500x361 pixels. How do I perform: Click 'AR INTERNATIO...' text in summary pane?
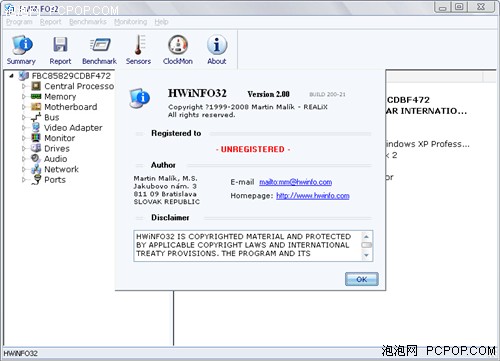pos(426,111)
